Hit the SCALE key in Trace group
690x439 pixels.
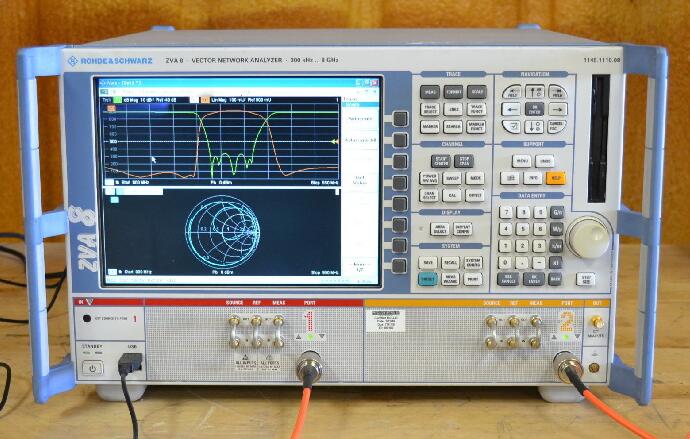coord(476,92)
